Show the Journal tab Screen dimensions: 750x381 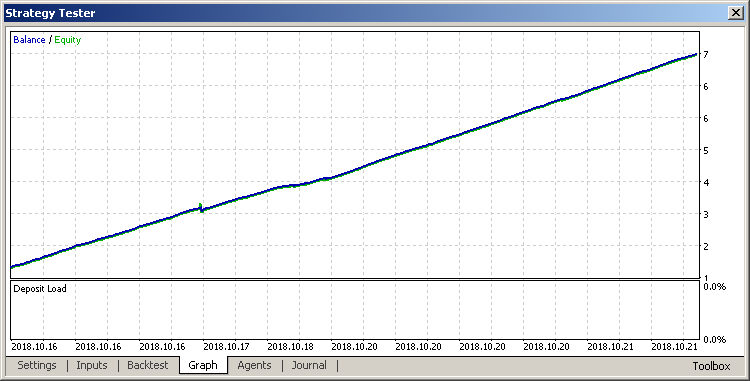tap(309, 365)
